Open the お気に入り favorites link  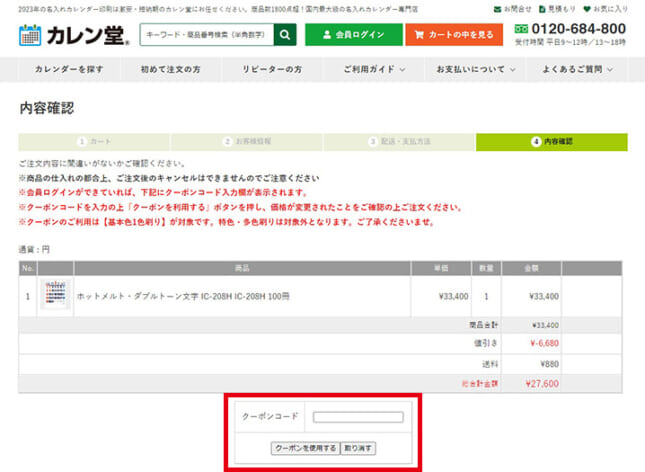606,9
